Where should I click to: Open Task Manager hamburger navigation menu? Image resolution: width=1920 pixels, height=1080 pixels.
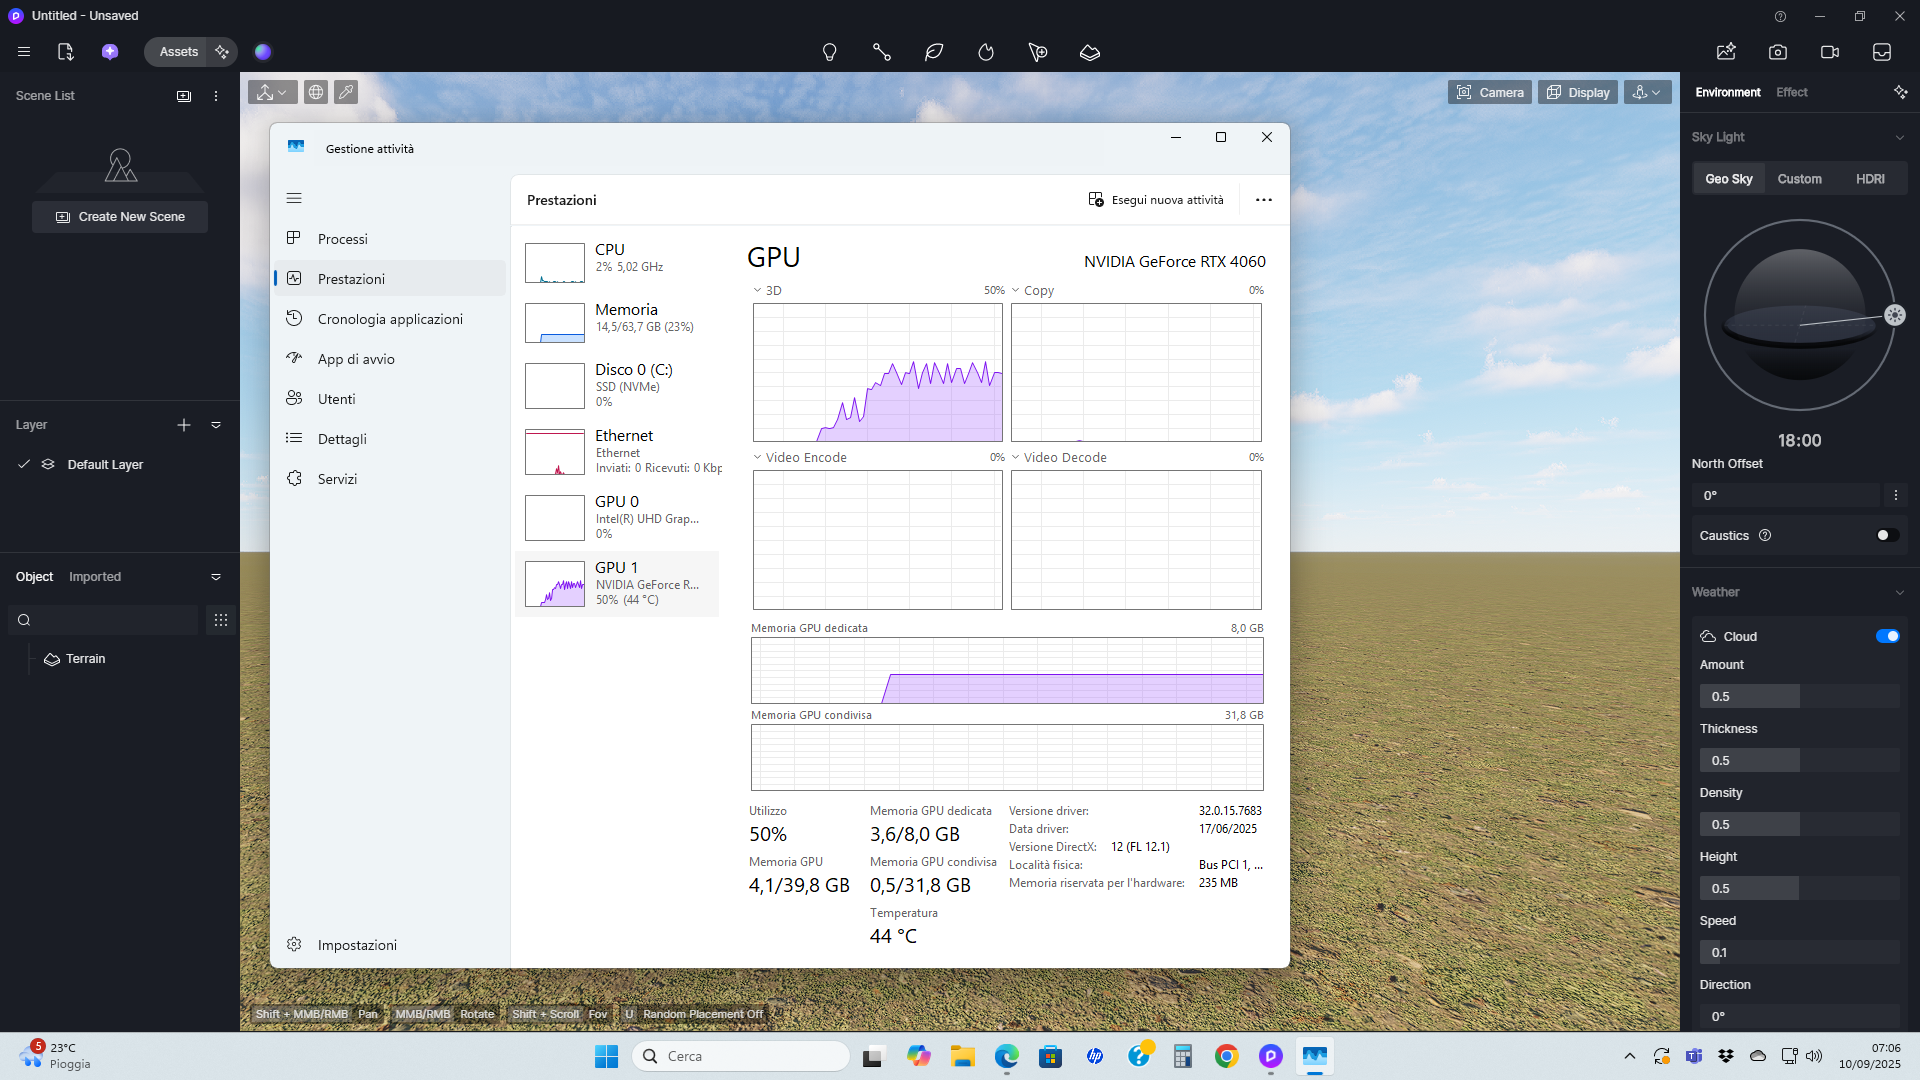click(294, 198)
